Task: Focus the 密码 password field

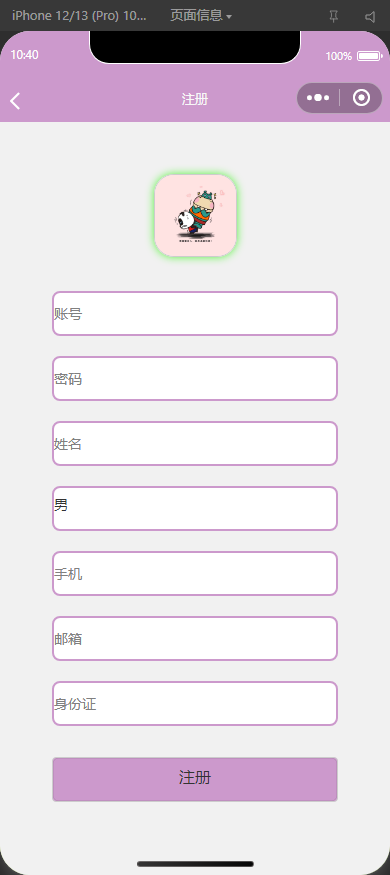Action: (x=195, y=378)
